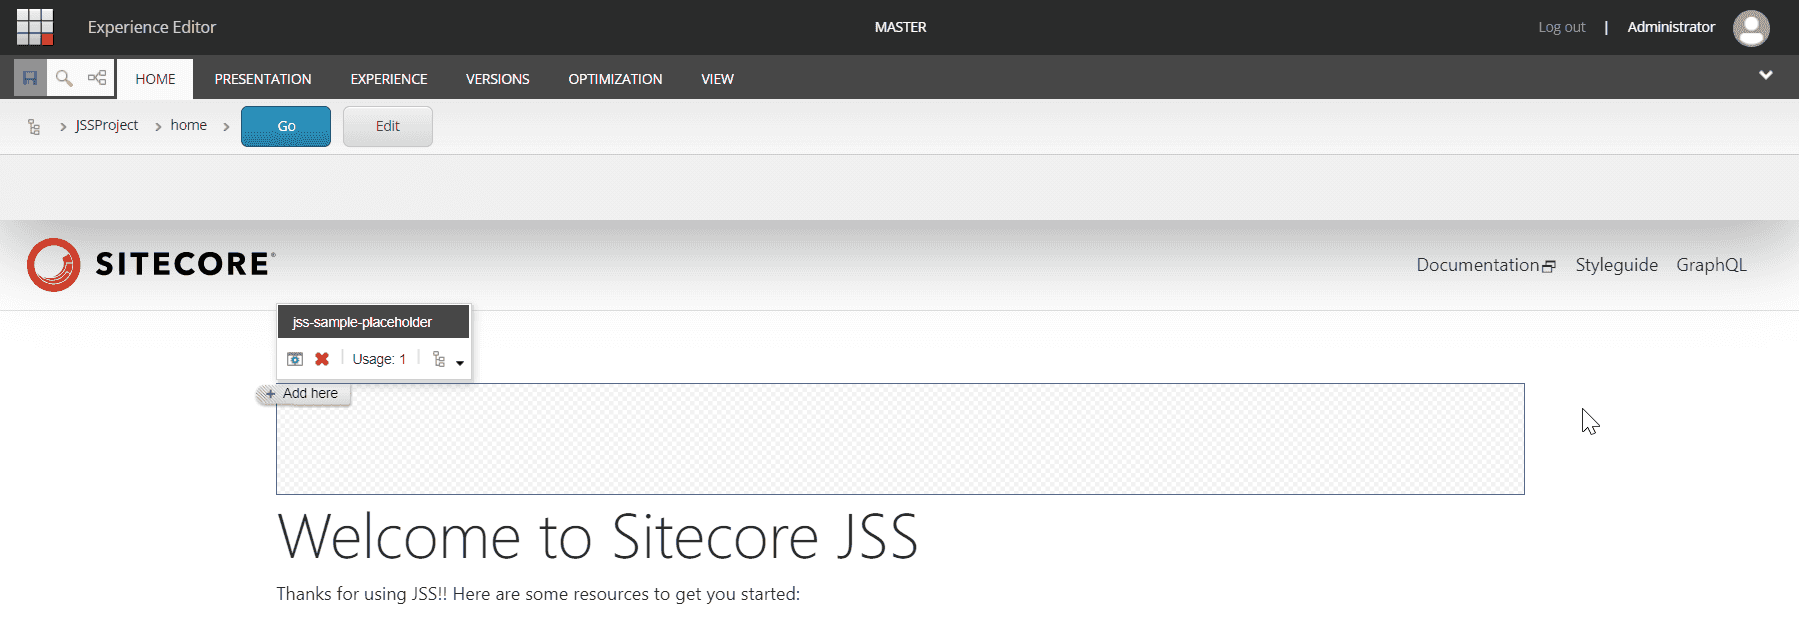Click the tree icon in placeholder toolbar
The height and width of the screenshot is (623, 1799).
[439, 359]
